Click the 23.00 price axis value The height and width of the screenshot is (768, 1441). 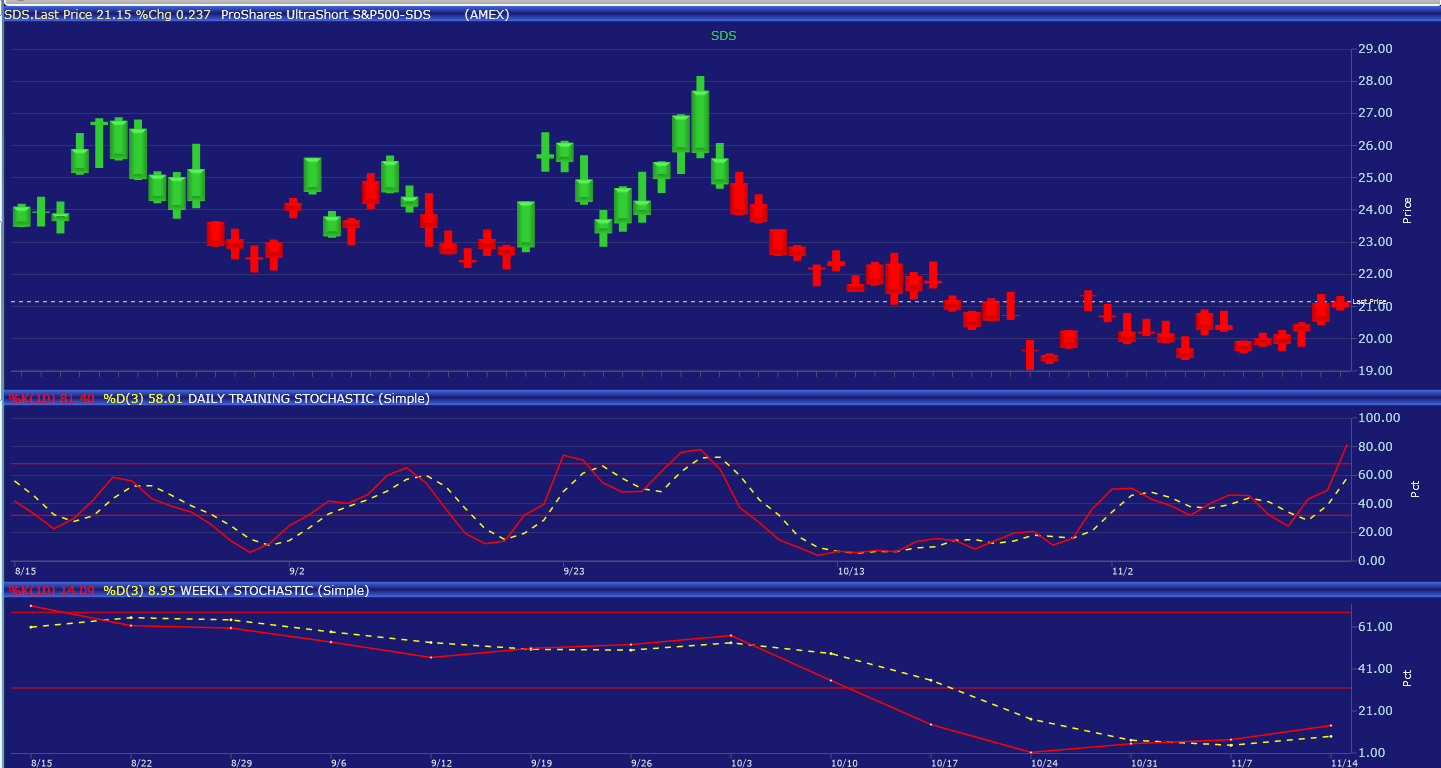tap(1375, 242)
